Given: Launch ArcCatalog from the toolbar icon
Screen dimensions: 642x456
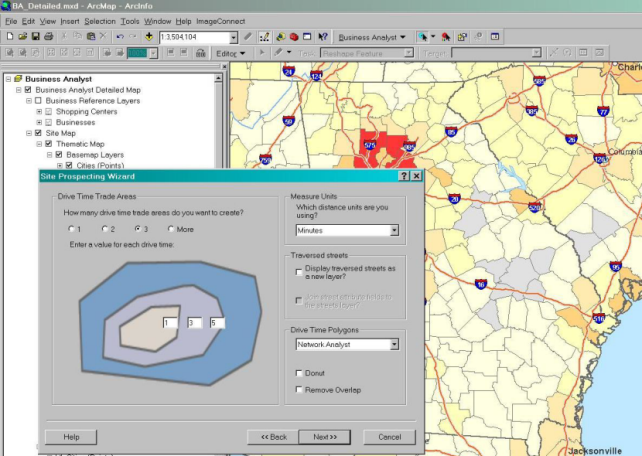Looking at the screenshot, I should 280,37.
